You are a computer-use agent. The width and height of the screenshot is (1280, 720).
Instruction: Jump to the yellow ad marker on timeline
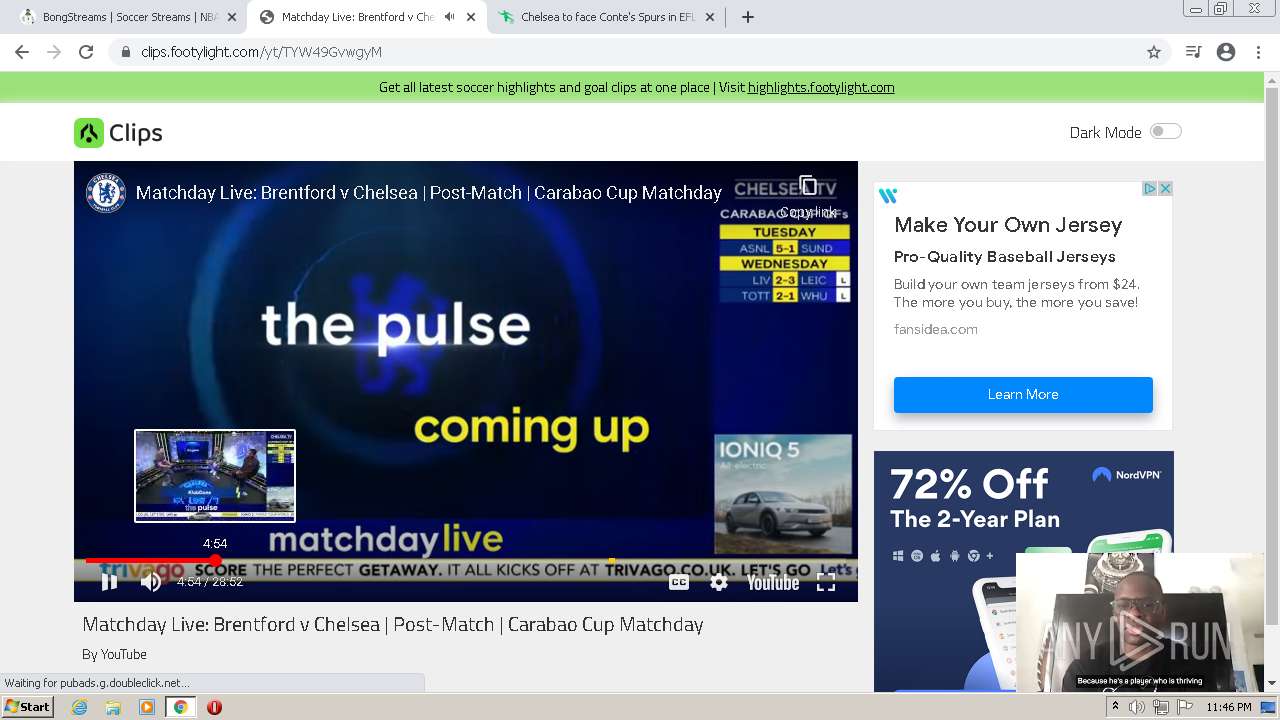[611, 561]
